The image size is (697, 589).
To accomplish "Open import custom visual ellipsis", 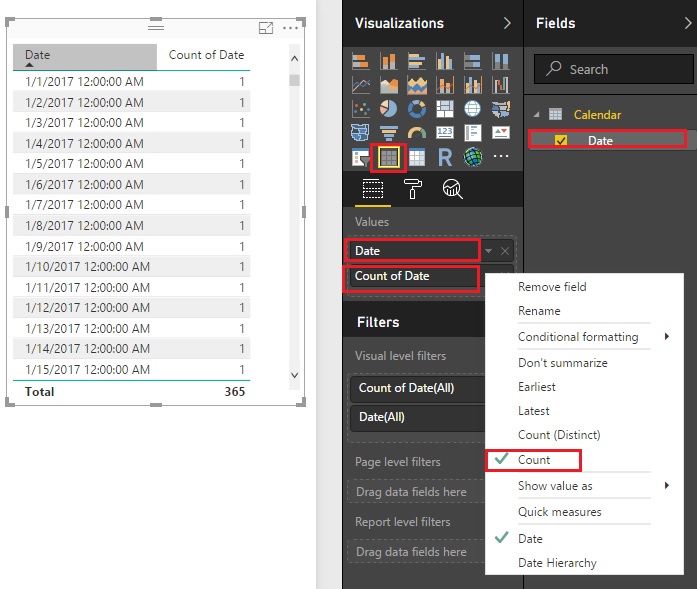I will (501, 156).
